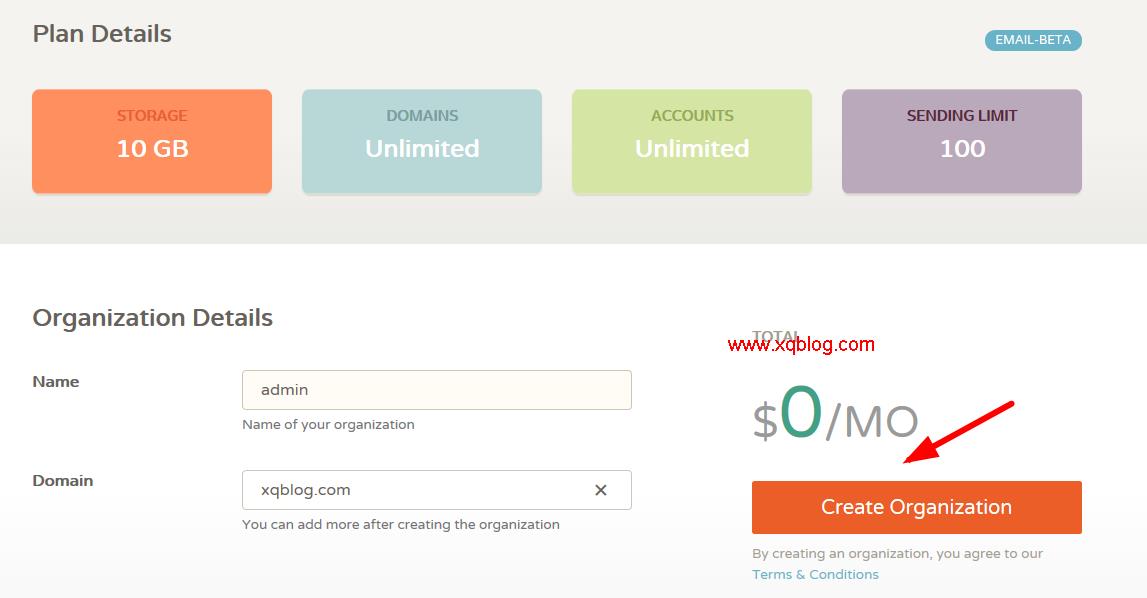Image resolution: width=1147 pixels, height=598 pixels.
Task: Click the red www.xqblog.com watermark text
Action: click(801, 344)
